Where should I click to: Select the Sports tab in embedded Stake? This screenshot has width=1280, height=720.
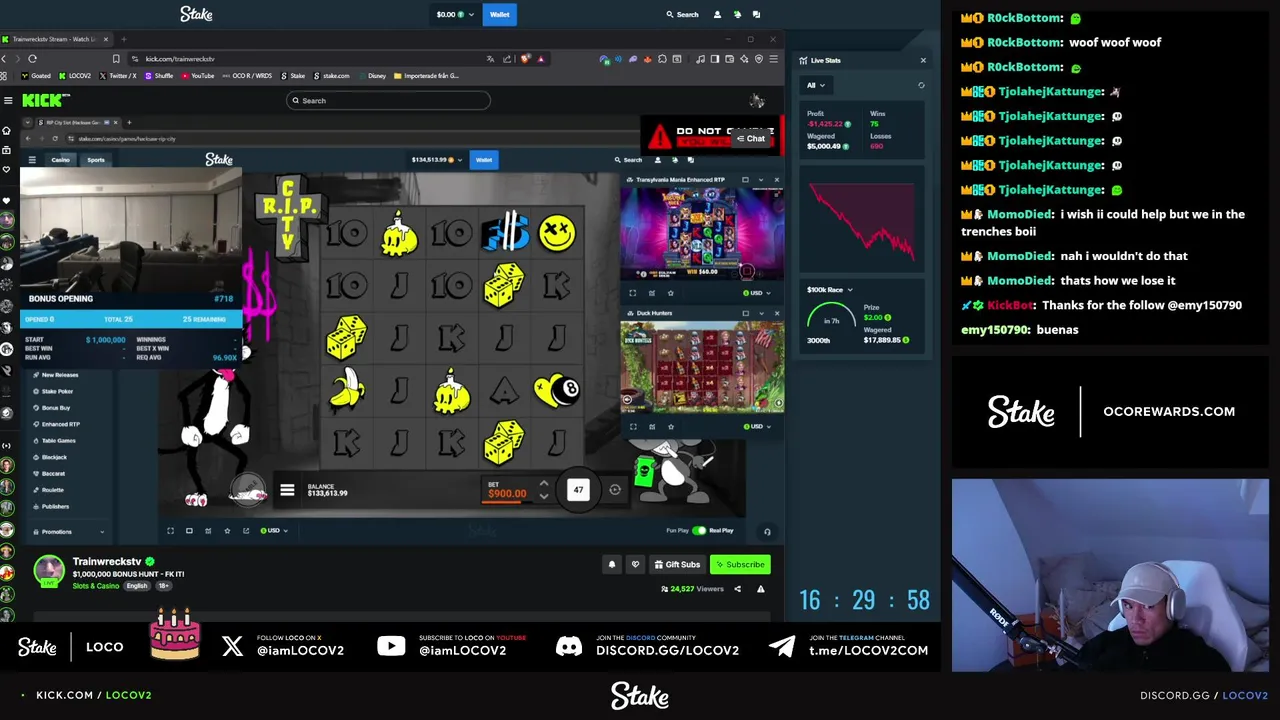pyautogui.click(x=96, y=160)
